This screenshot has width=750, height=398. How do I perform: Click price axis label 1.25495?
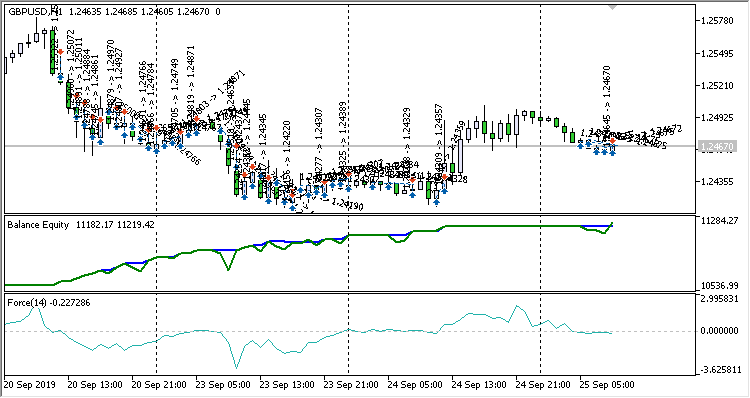(x=717, y=54)
